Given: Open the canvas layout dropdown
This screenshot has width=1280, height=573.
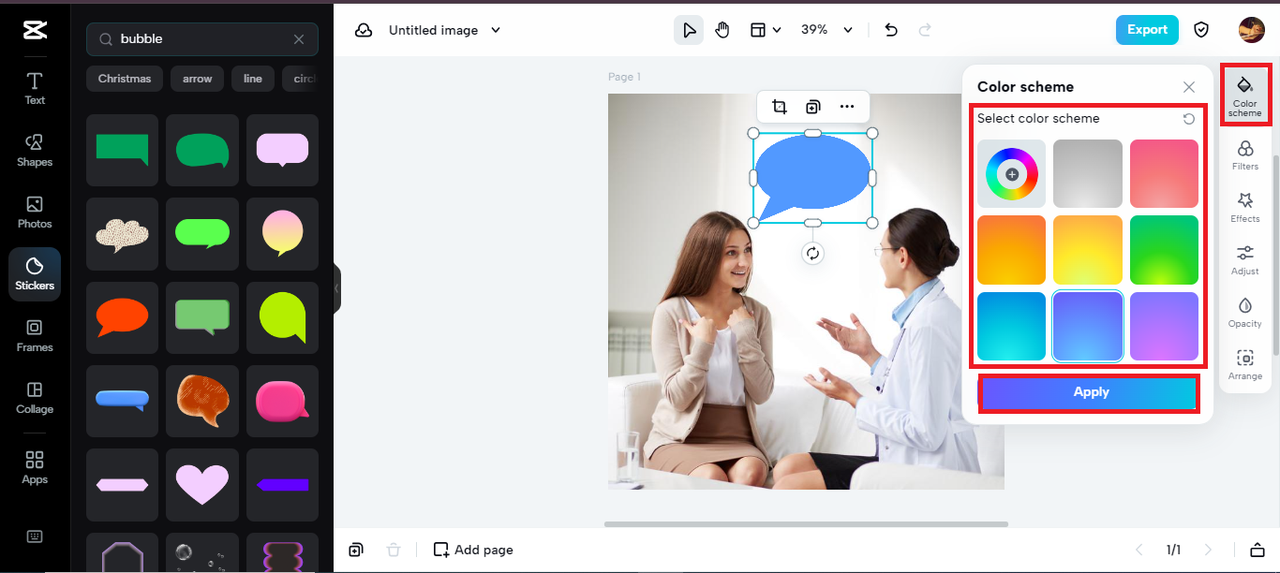Looking at the screenshot, I should 765,30.
